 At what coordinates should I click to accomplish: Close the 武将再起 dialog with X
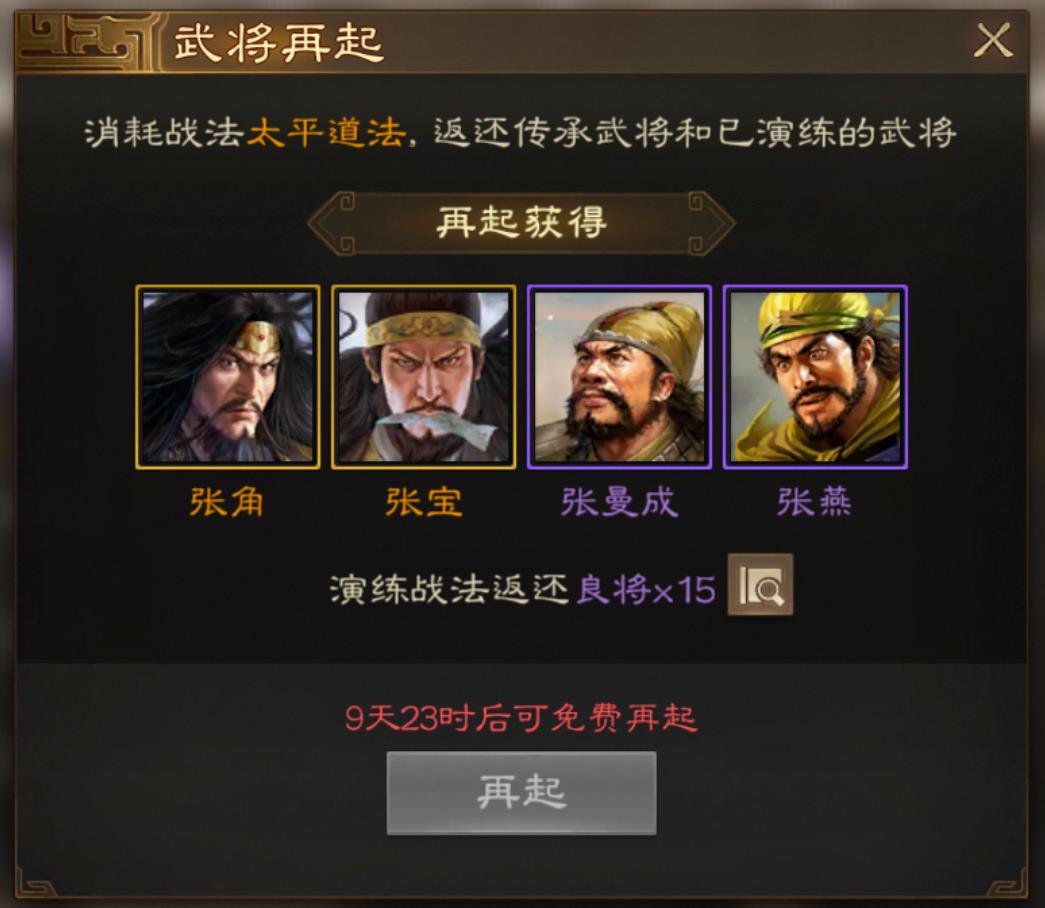[x=993, y=41]
